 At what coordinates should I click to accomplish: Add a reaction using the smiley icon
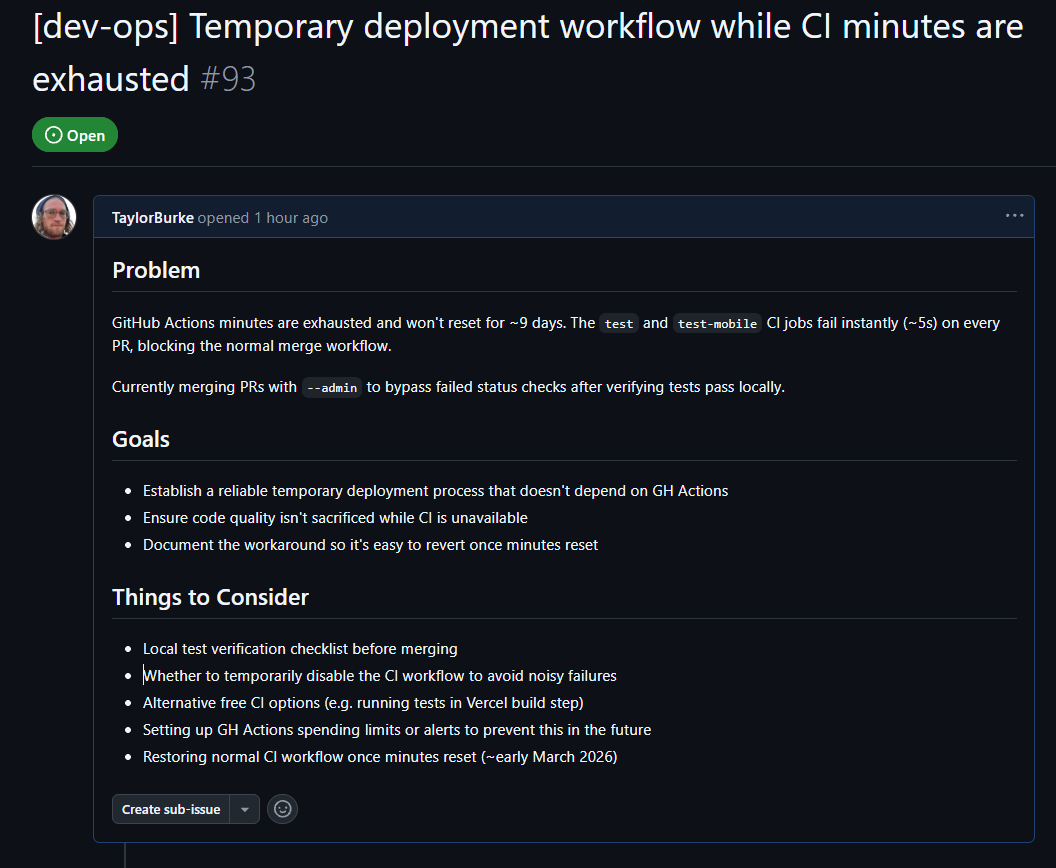[x=282, y=809]
